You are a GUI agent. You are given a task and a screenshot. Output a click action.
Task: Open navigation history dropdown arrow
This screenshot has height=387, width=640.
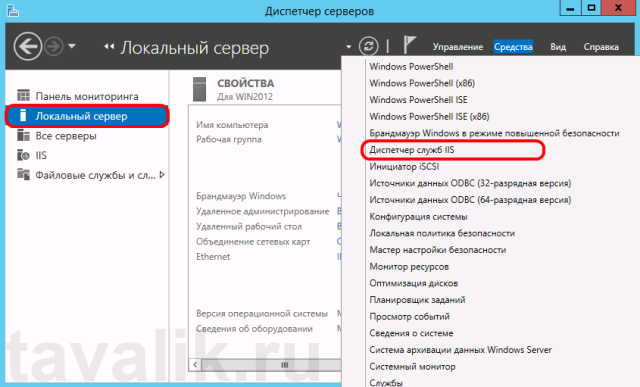72,46
